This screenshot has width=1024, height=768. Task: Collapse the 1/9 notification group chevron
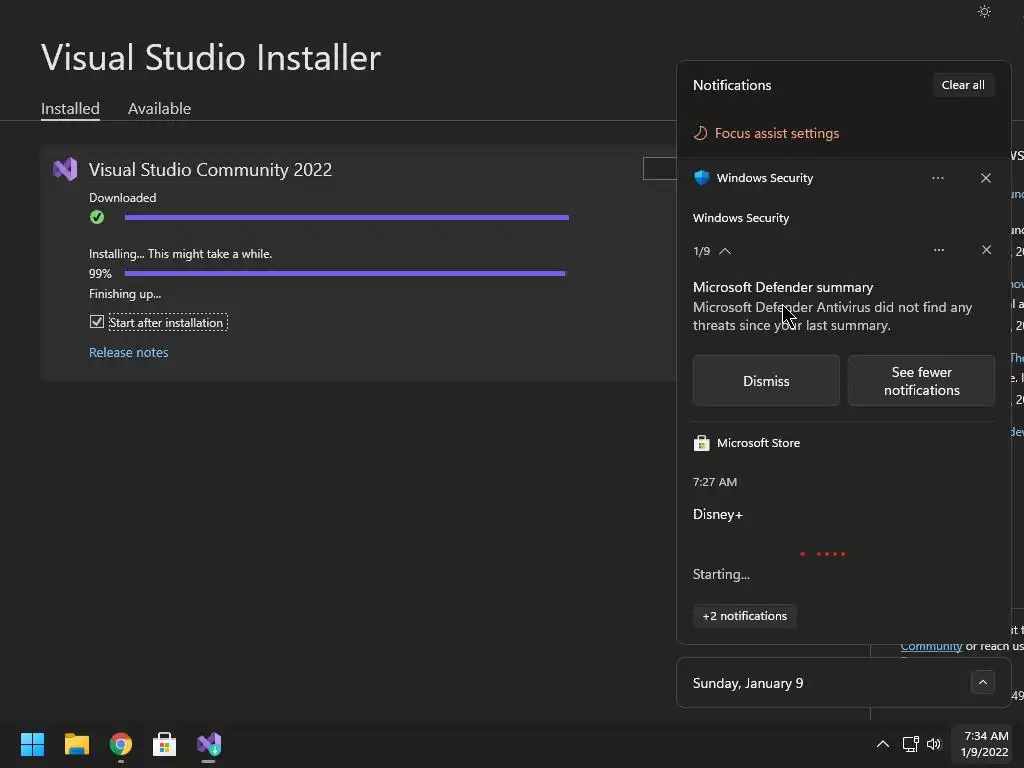[x=725, y=251]
